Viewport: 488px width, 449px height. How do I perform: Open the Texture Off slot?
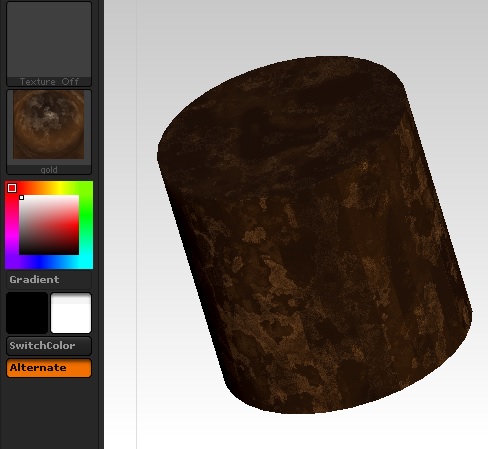(49, 44)
